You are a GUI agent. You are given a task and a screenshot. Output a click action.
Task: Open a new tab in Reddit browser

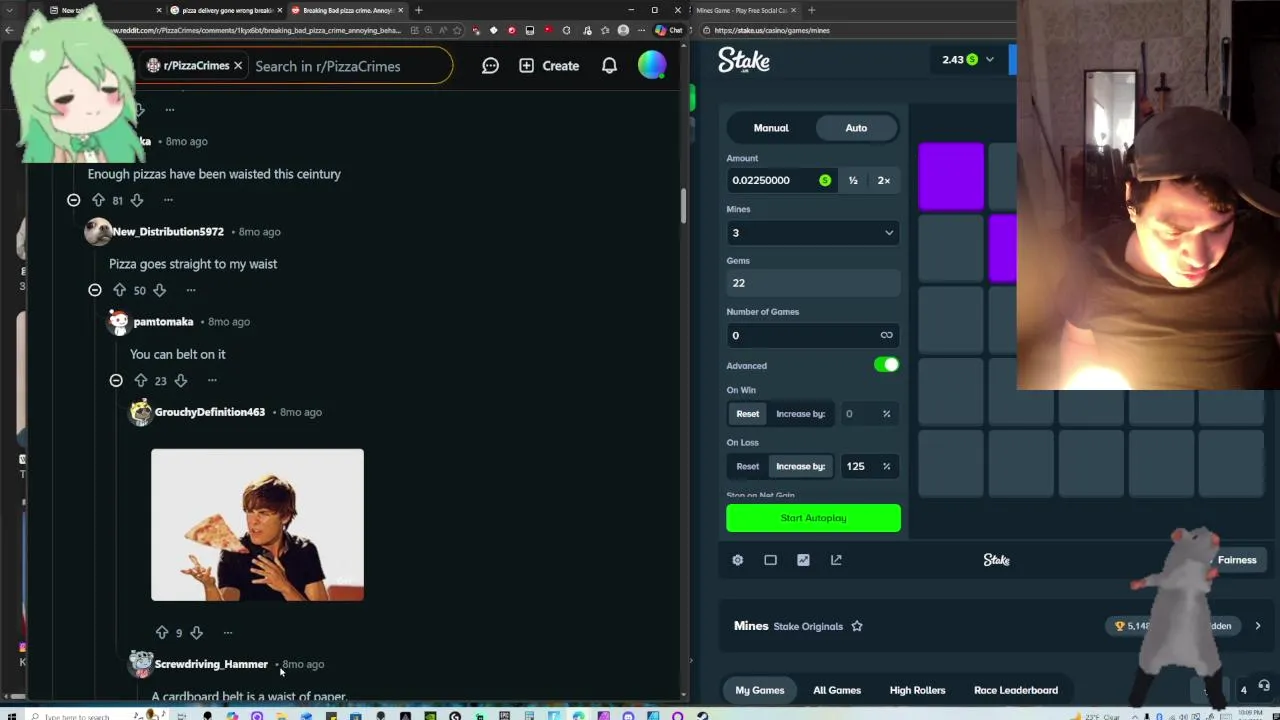(x=418, y=10)
